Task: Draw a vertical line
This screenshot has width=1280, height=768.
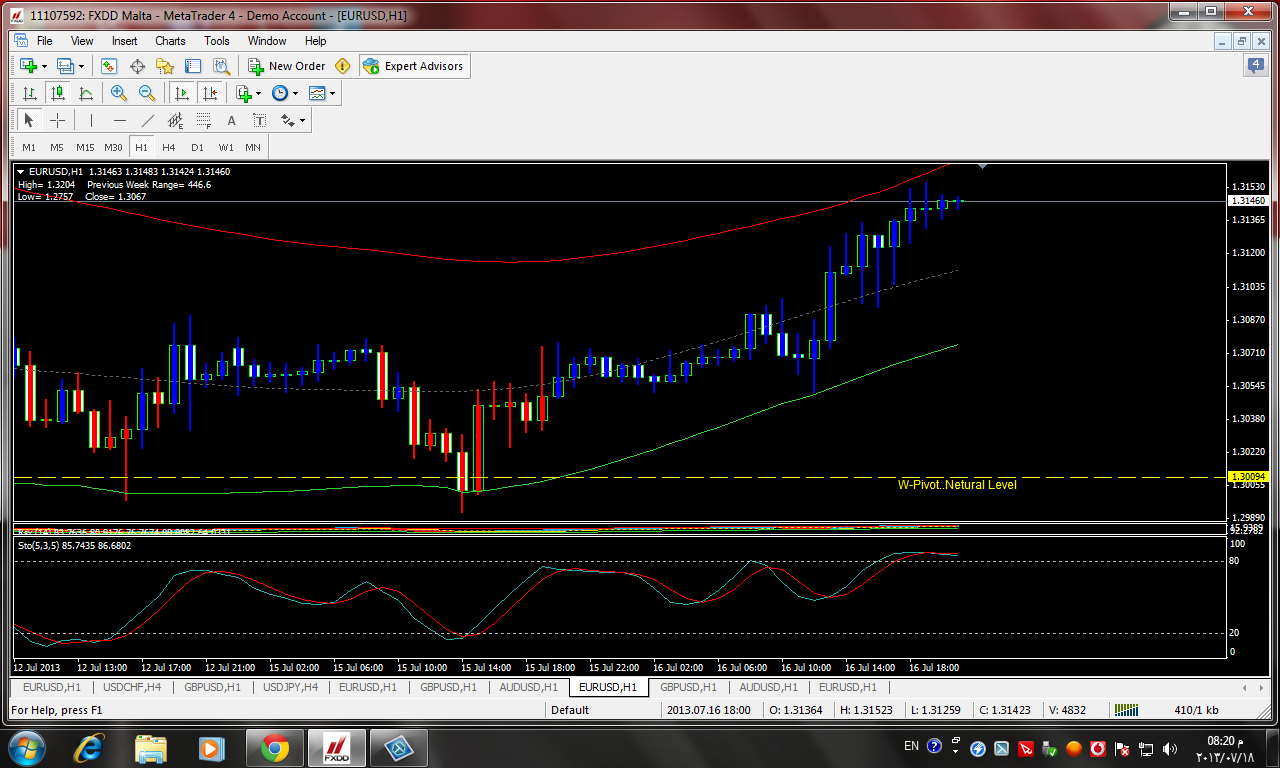Action: coord(91,120)
